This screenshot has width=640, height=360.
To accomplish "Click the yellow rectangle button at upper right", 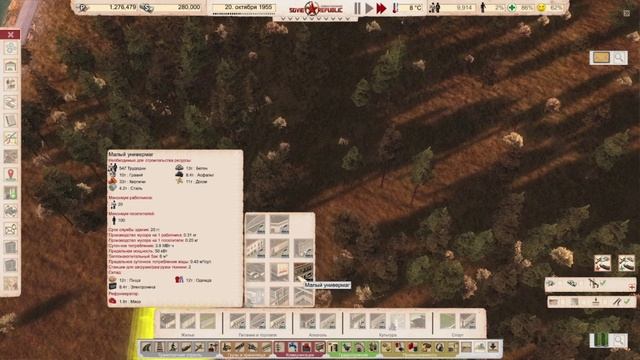I will coord(601,58).
